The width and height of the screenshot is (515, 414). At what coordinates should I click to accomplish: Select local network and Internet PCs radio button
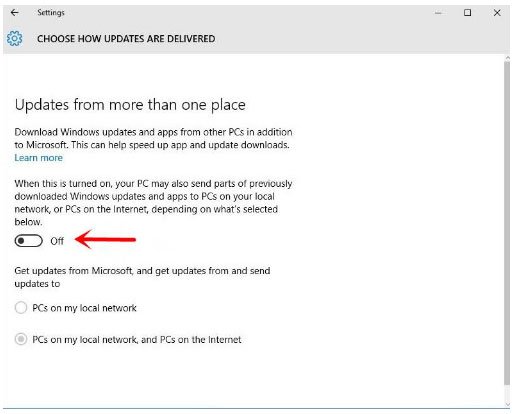(x=21, y=339)
